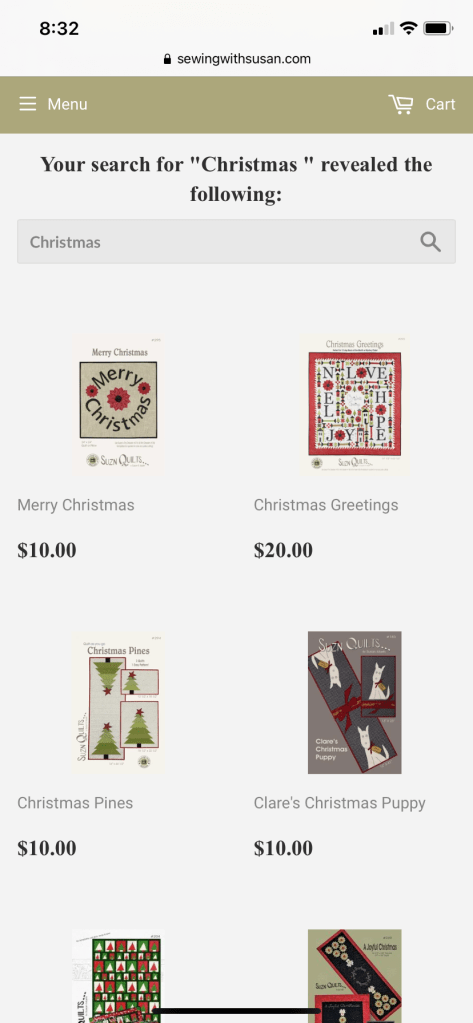Open Clare's Christmas Puppy thumbnail

pyautogui.click(x=355, y=703)
